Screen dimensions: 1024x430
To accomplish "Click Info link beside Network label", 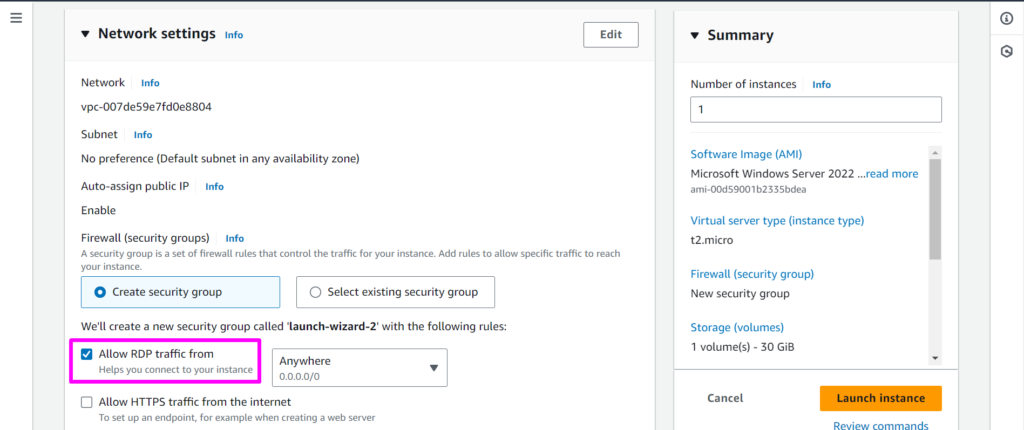I will 150,83.
